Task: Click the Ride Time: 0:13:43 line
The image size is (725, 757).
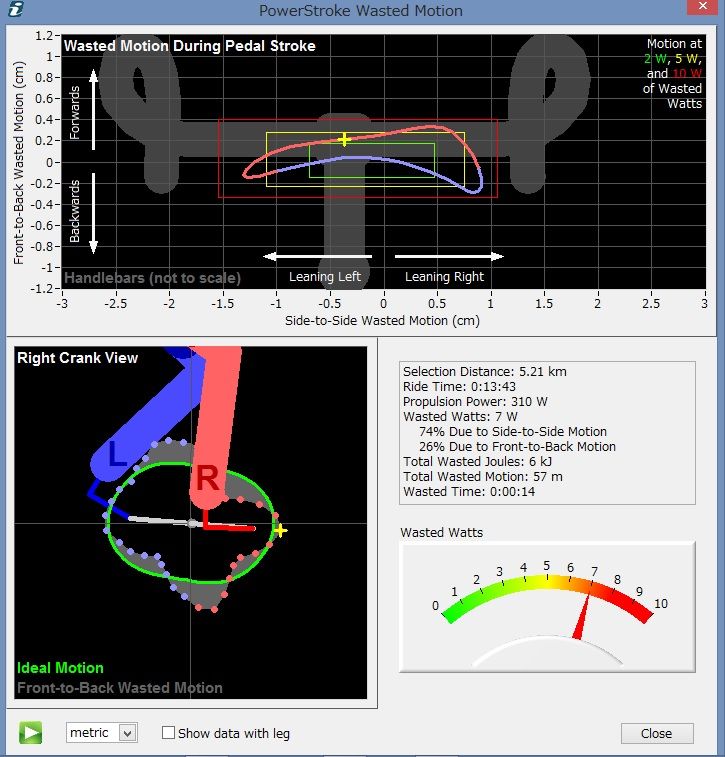Action: point(459,386)
